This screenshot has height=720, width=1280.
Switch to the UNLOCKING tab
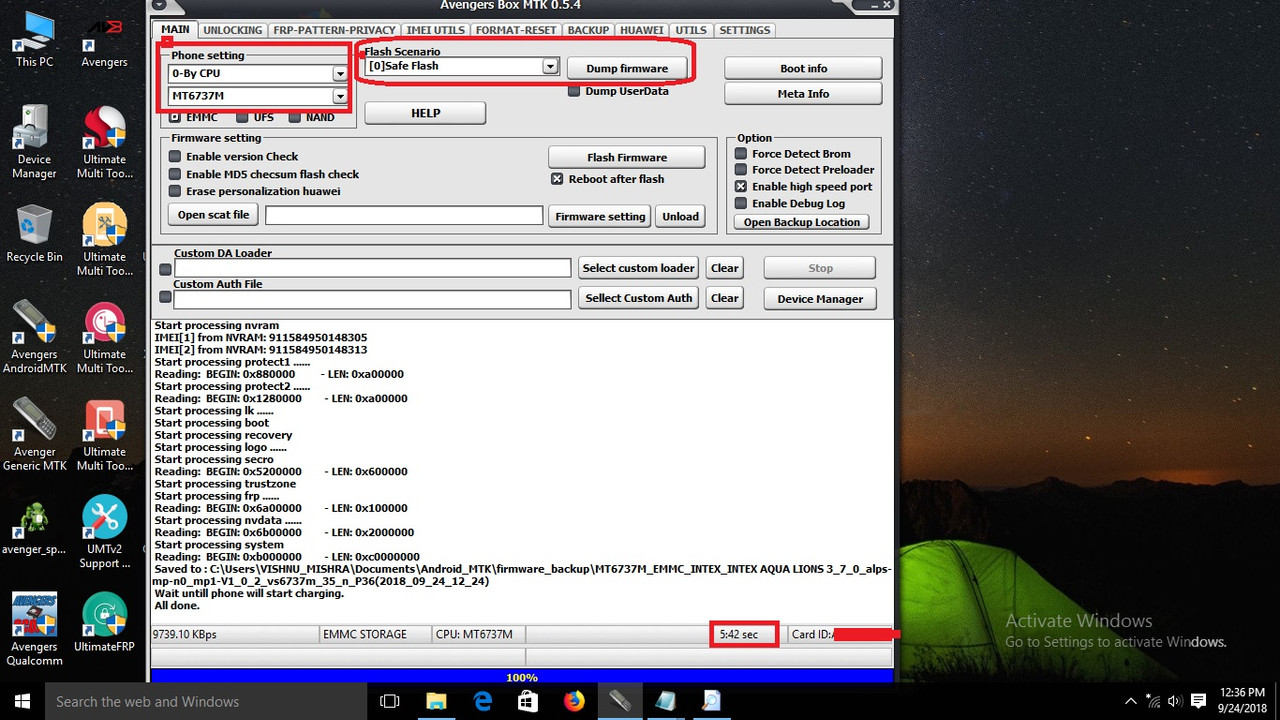click(x=232, y=30)
